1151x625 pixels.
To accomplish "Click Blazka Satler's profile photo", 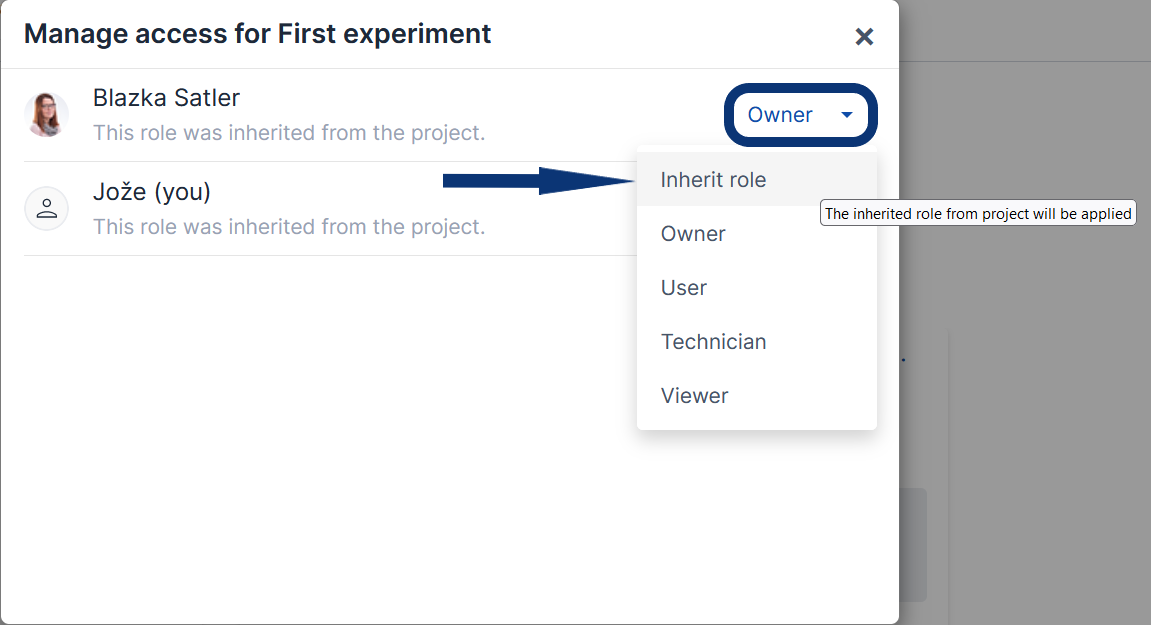I will (46, 115).
